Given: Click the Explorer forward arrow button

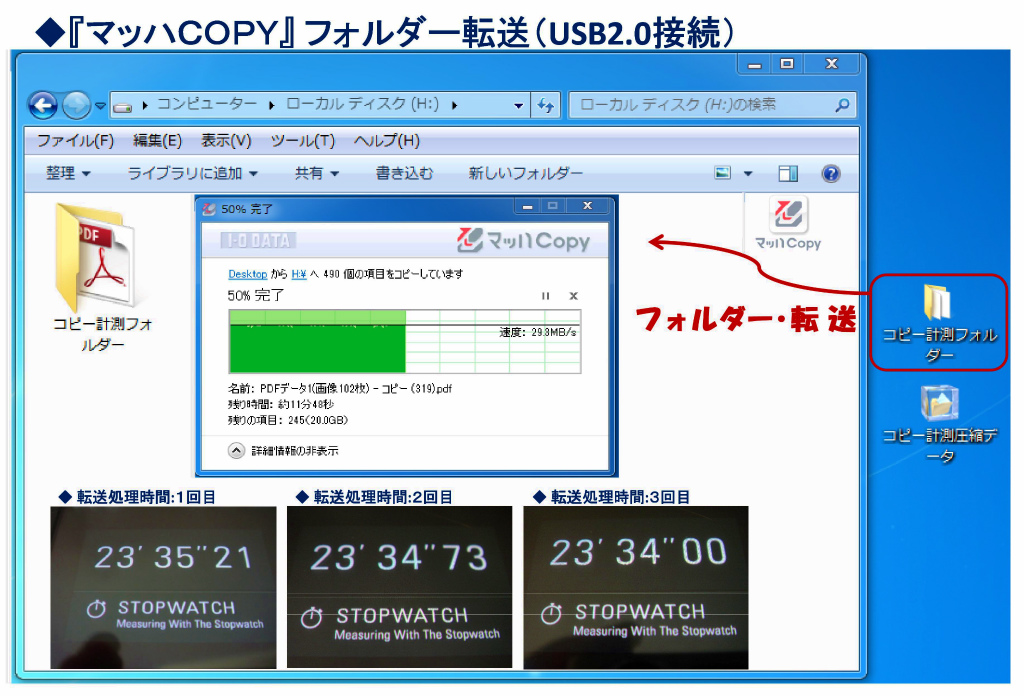Looking at the screenshot, I should coord(76,105).
